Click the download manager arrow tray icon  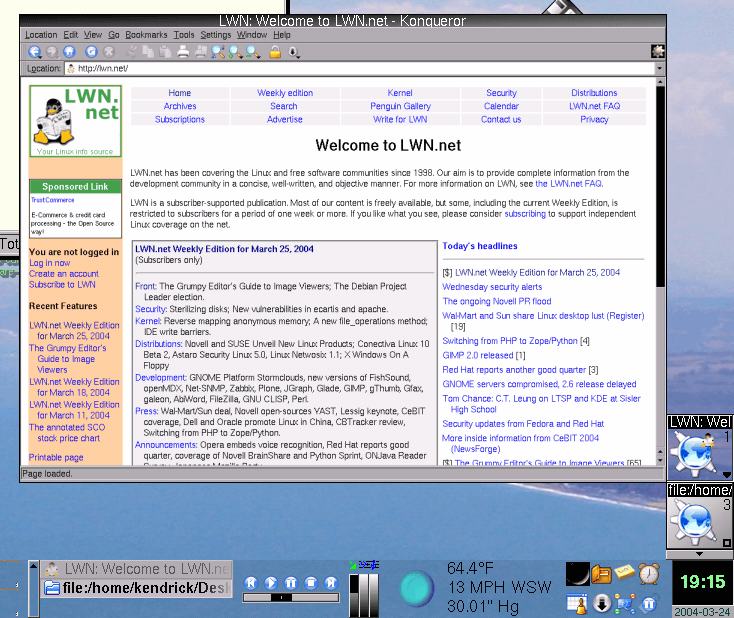click(x=602, y=604)
